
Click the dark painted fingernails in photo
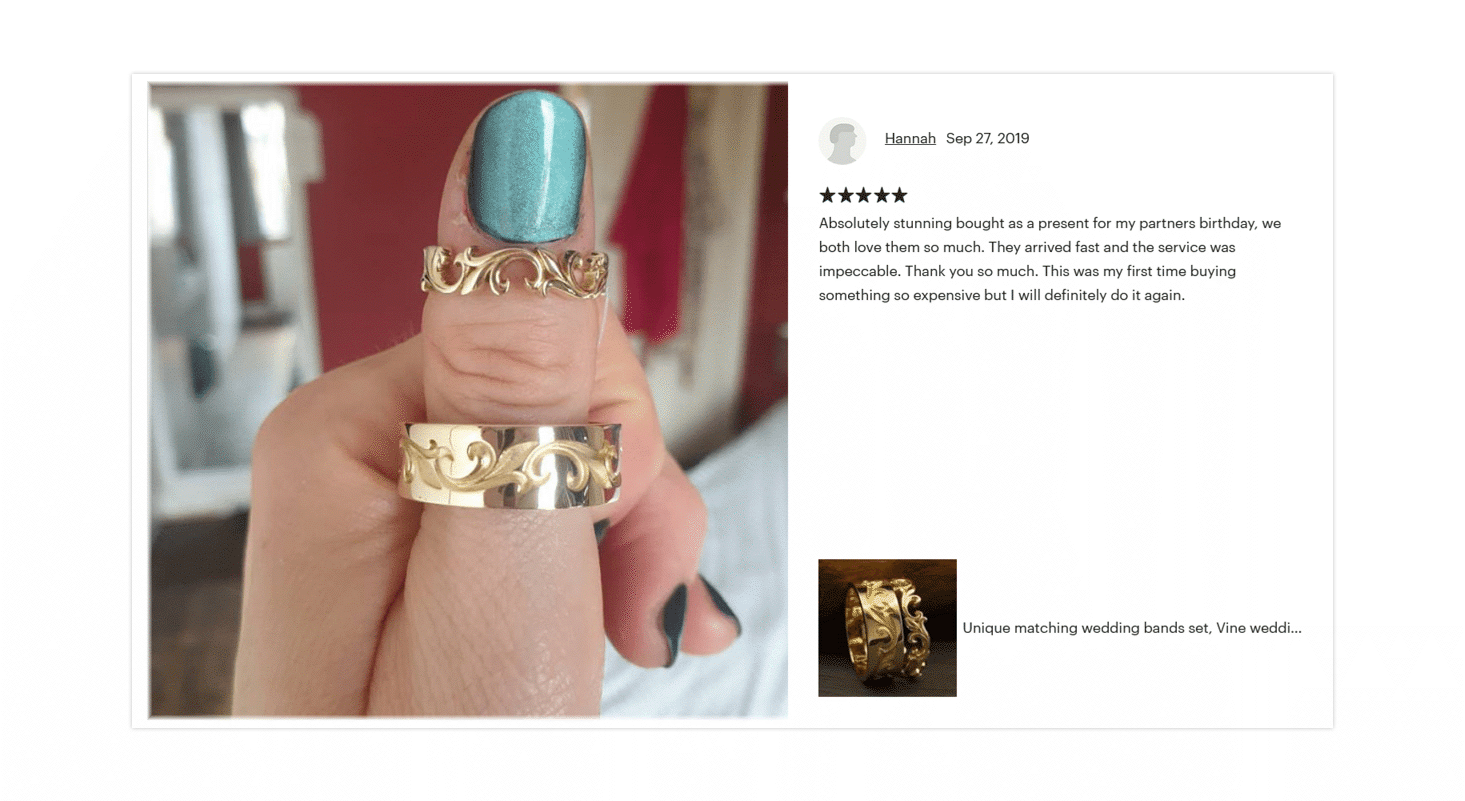pos(700,617)
